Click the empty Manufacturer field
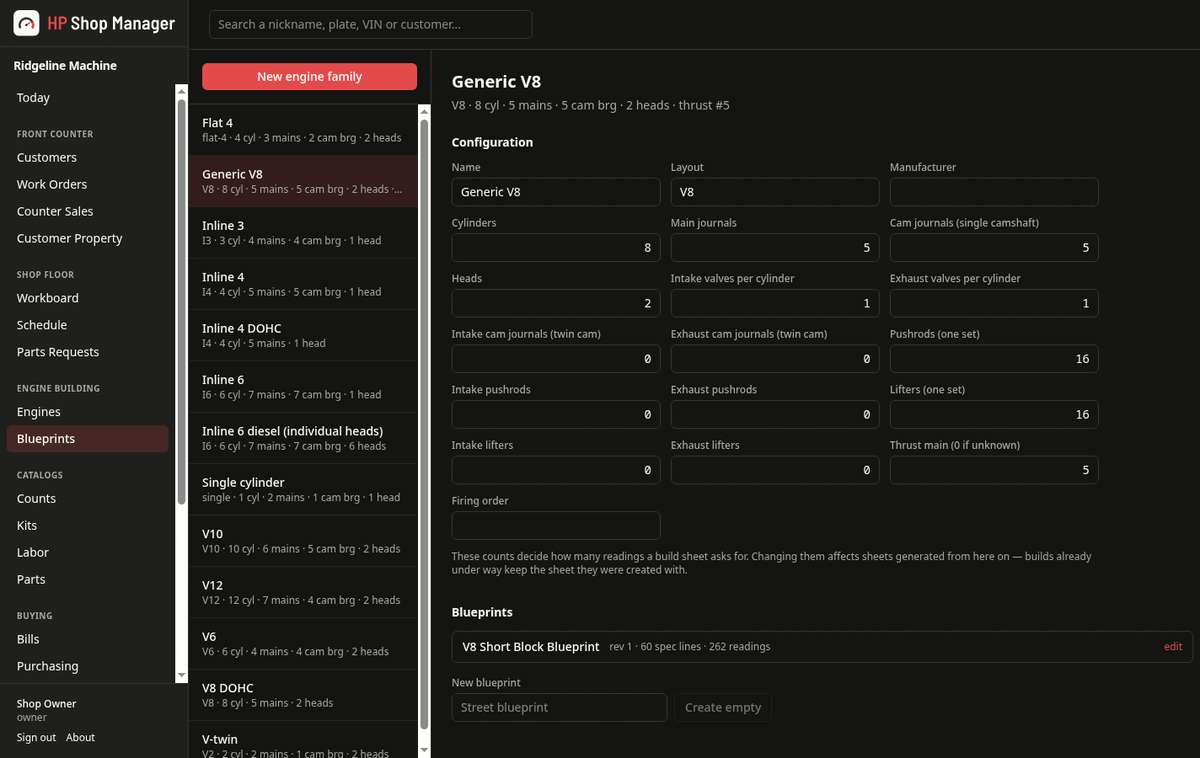Viewport: 1200px width, 758px height. click(x=994, y=192)
